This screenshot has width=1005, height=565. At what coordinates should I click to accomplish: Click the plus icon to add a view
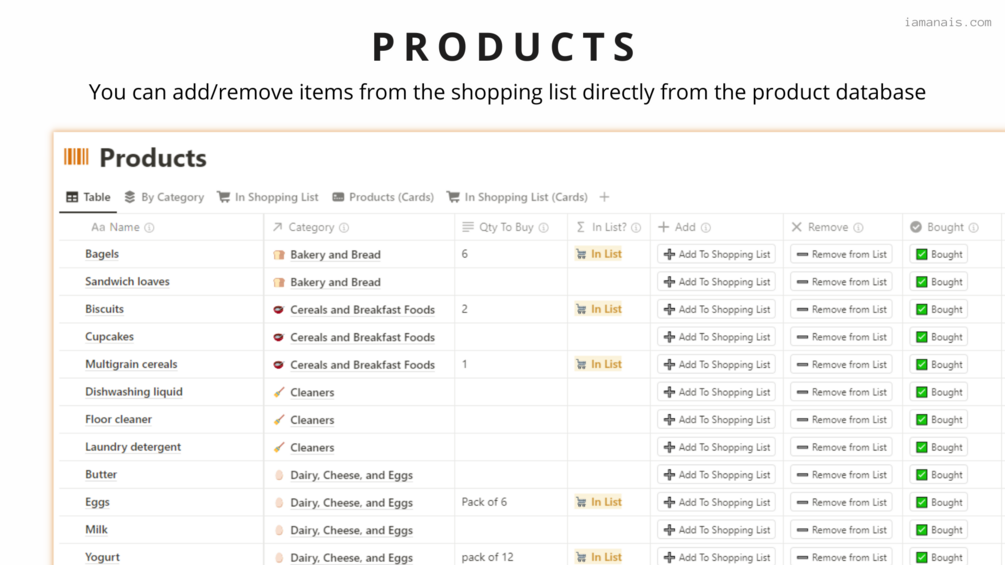click(x=604, y=197)
